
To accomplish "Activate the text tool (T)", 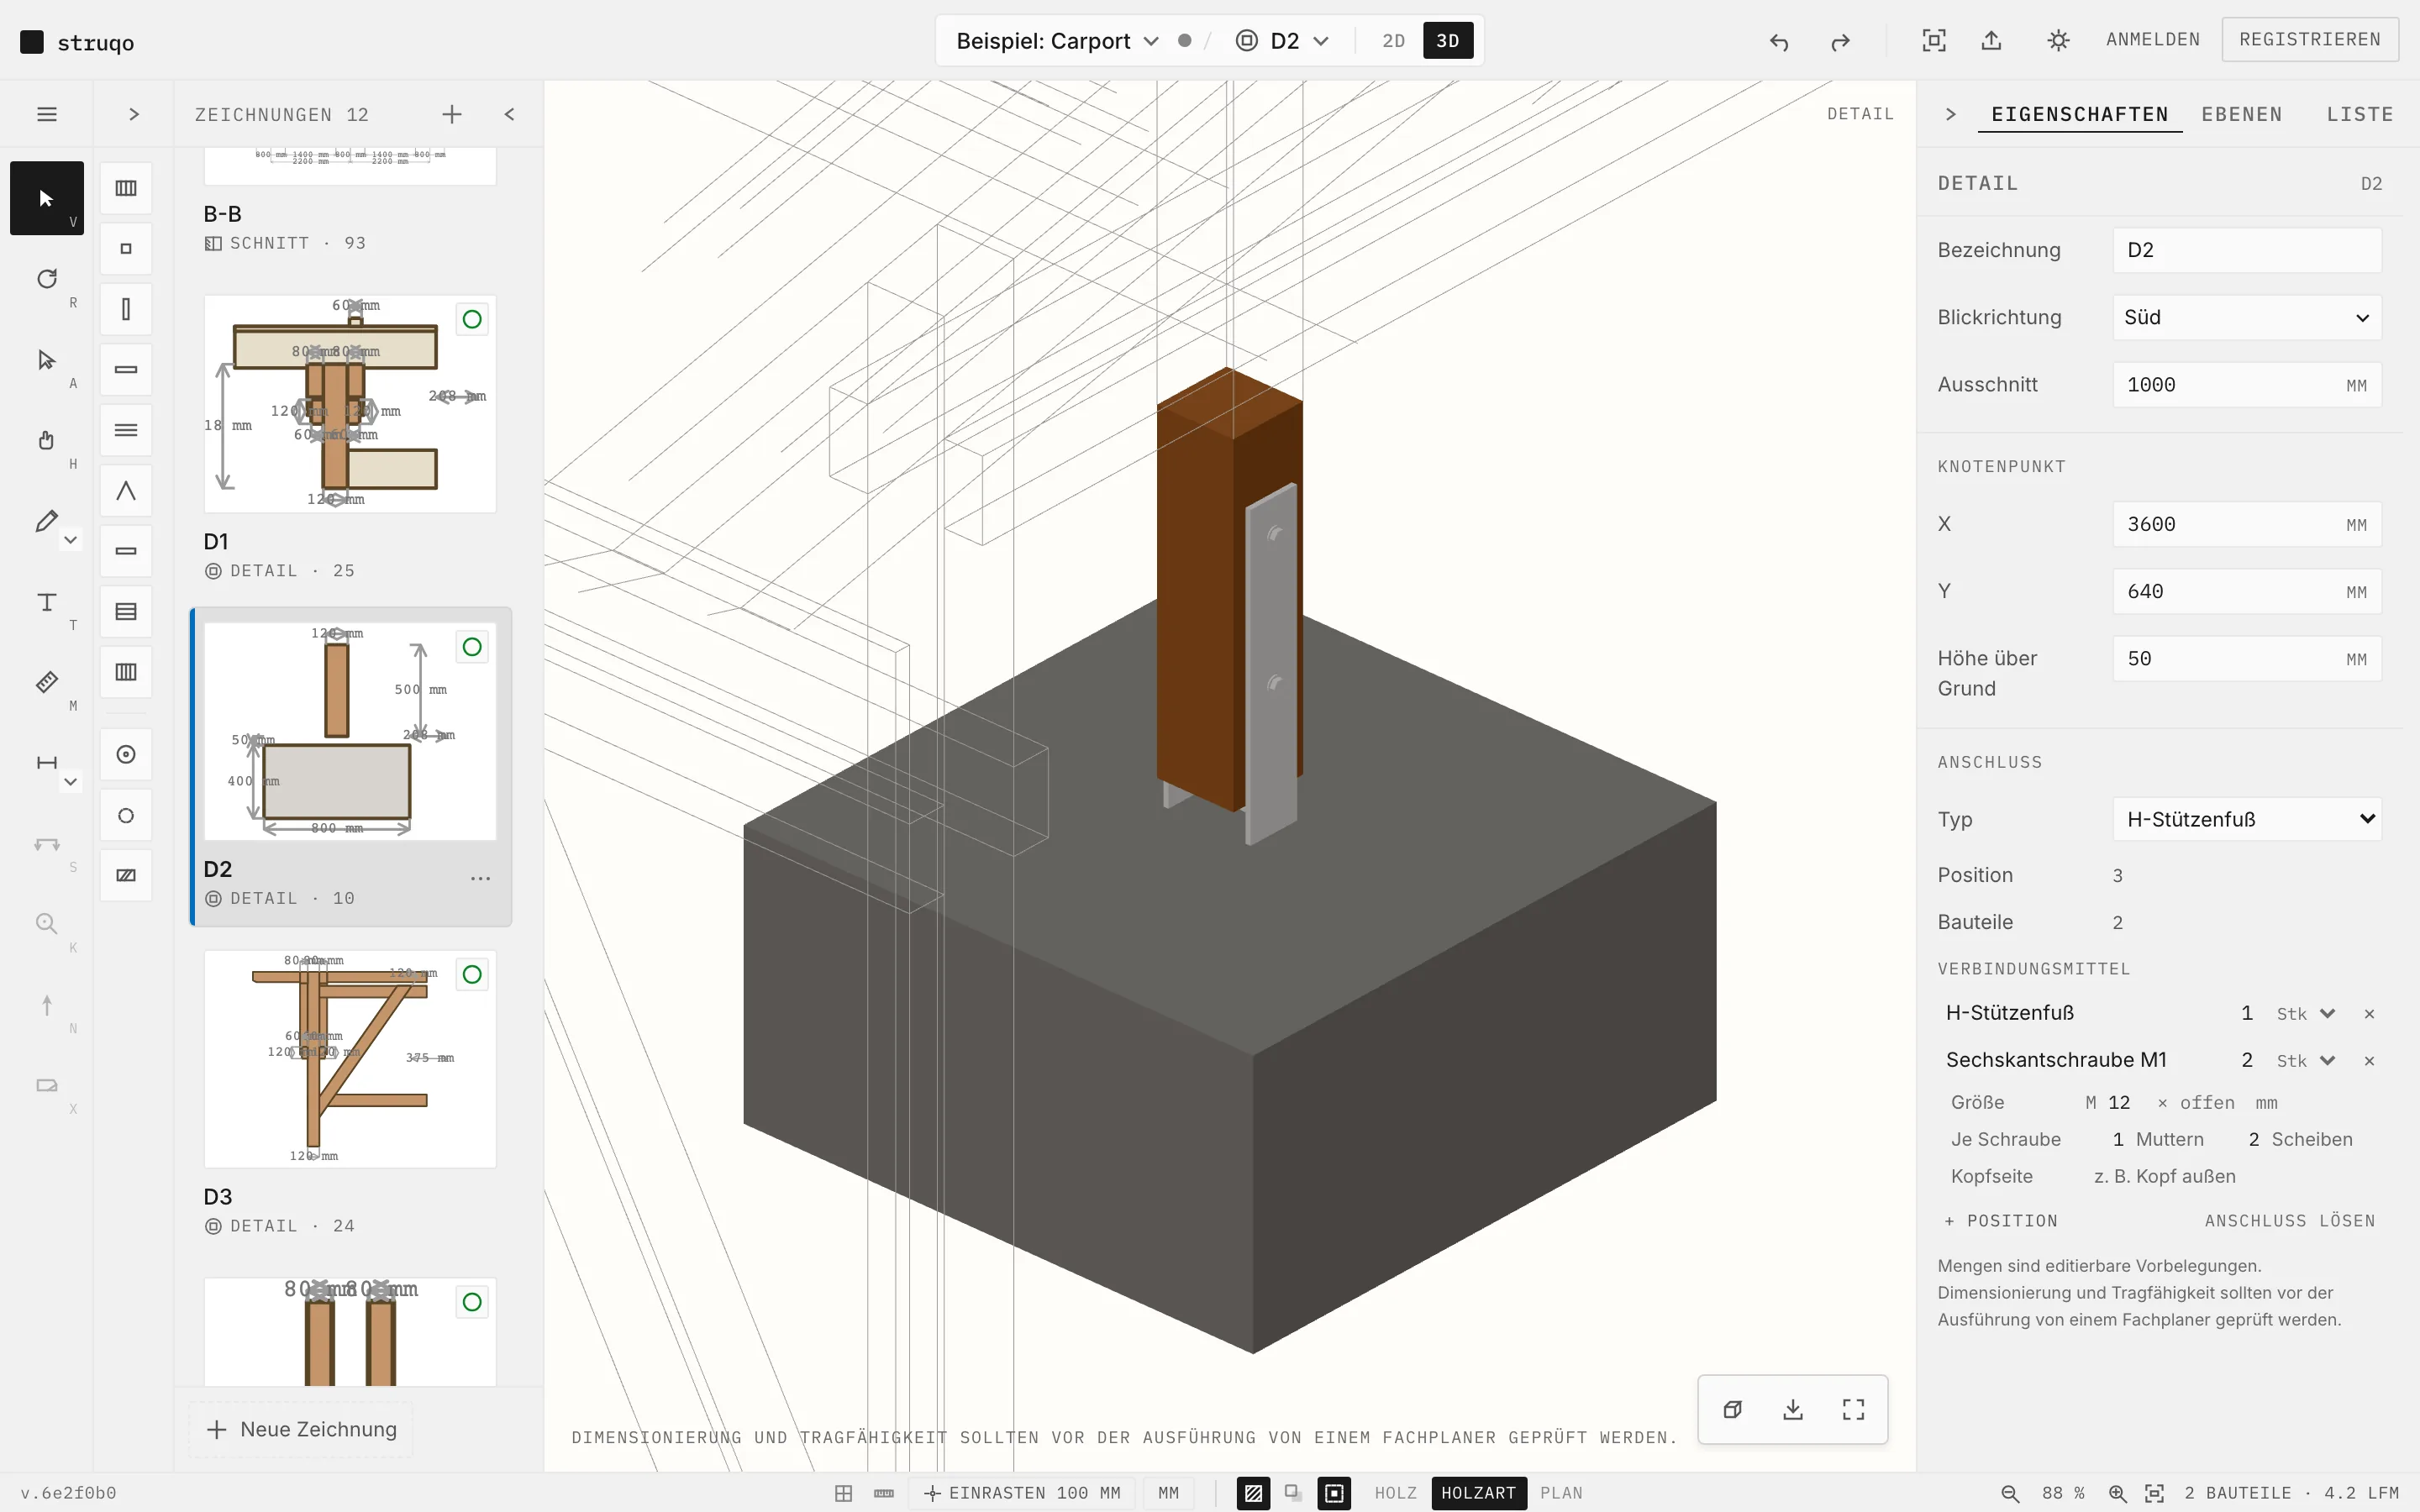I will click(x=46, y=602).
